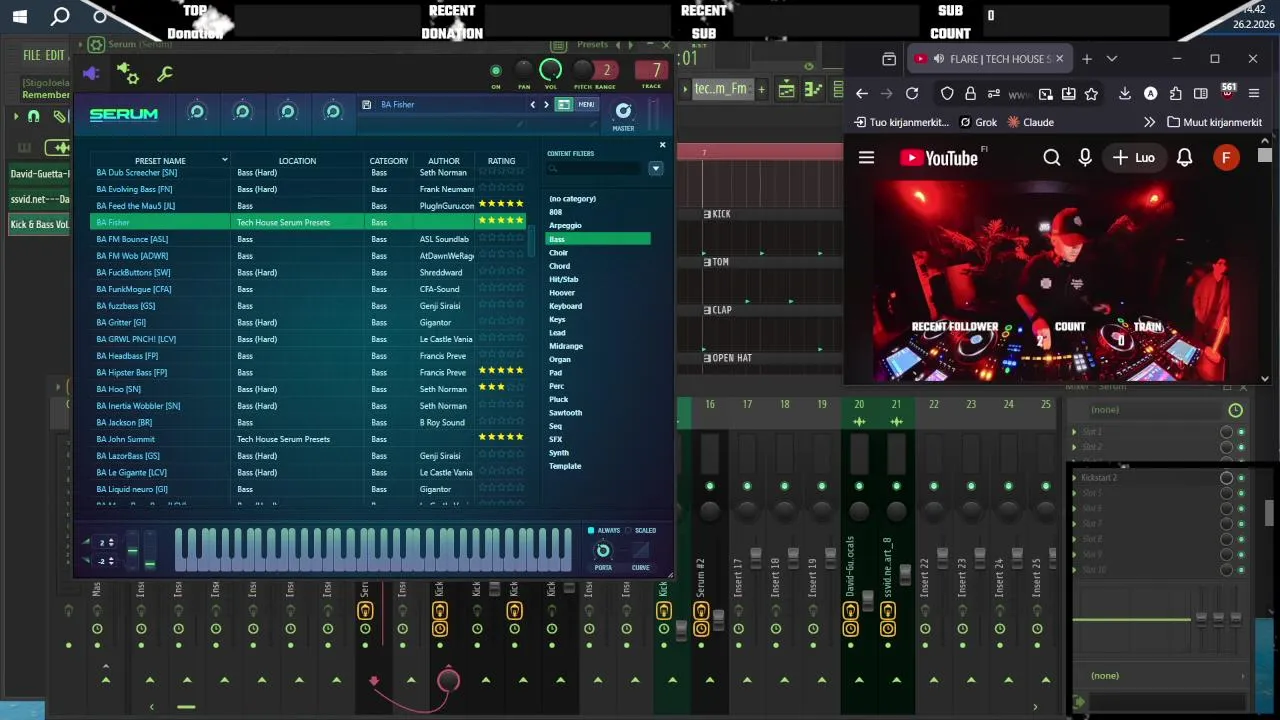
Task: Open the Claude bookmark
Action: coord(1030,122)
